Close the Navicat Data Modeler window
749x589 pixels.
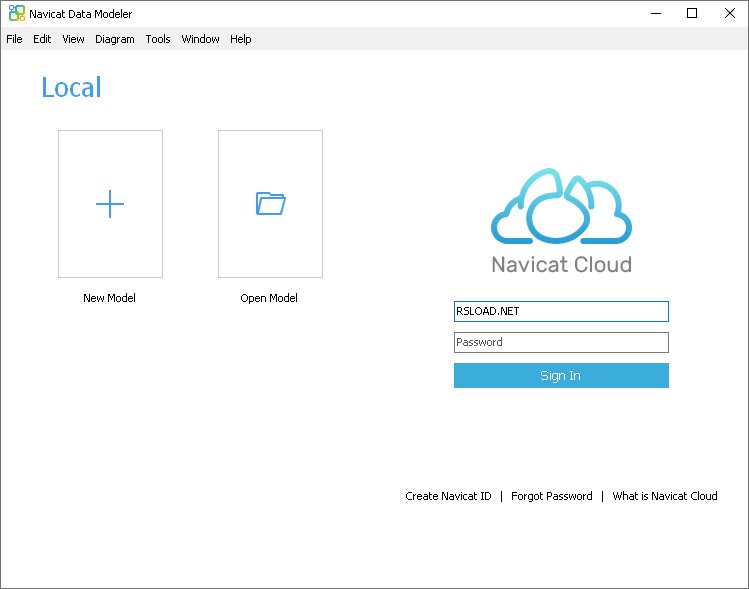pyautogui.click(x=729, y=13)
